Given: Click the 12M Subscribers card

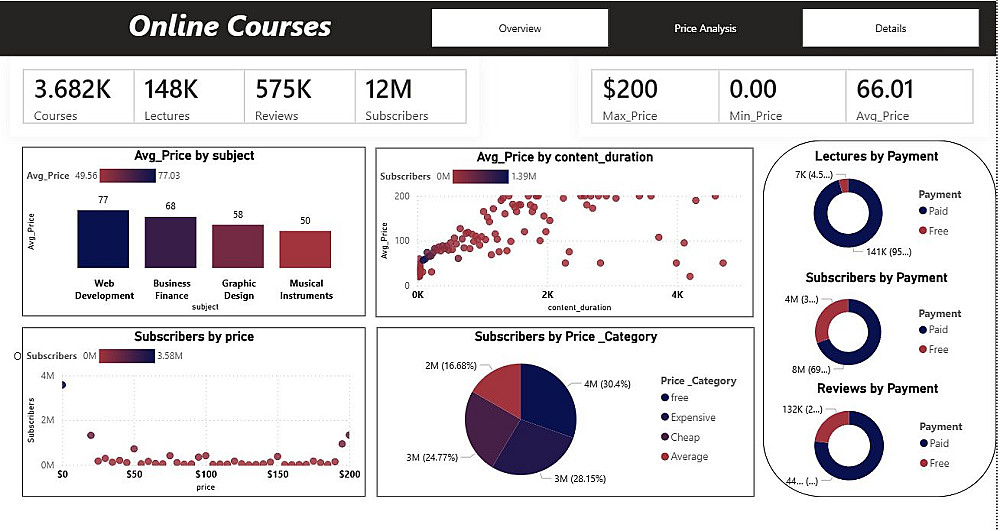Looking at the screenshot, I should pyautogui.click(x=410, y=98).
